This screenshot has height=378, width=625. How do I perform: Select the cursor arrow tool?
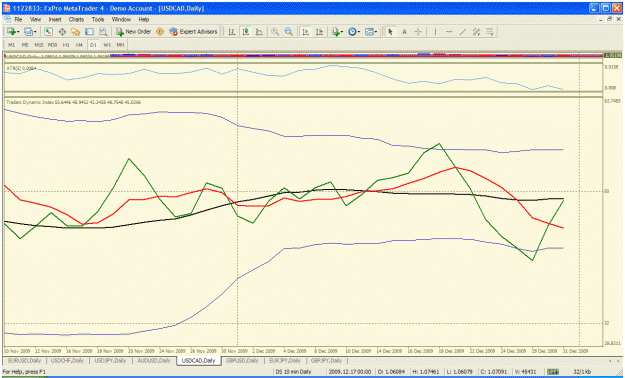pyautogui.click(x=390, y=32)
